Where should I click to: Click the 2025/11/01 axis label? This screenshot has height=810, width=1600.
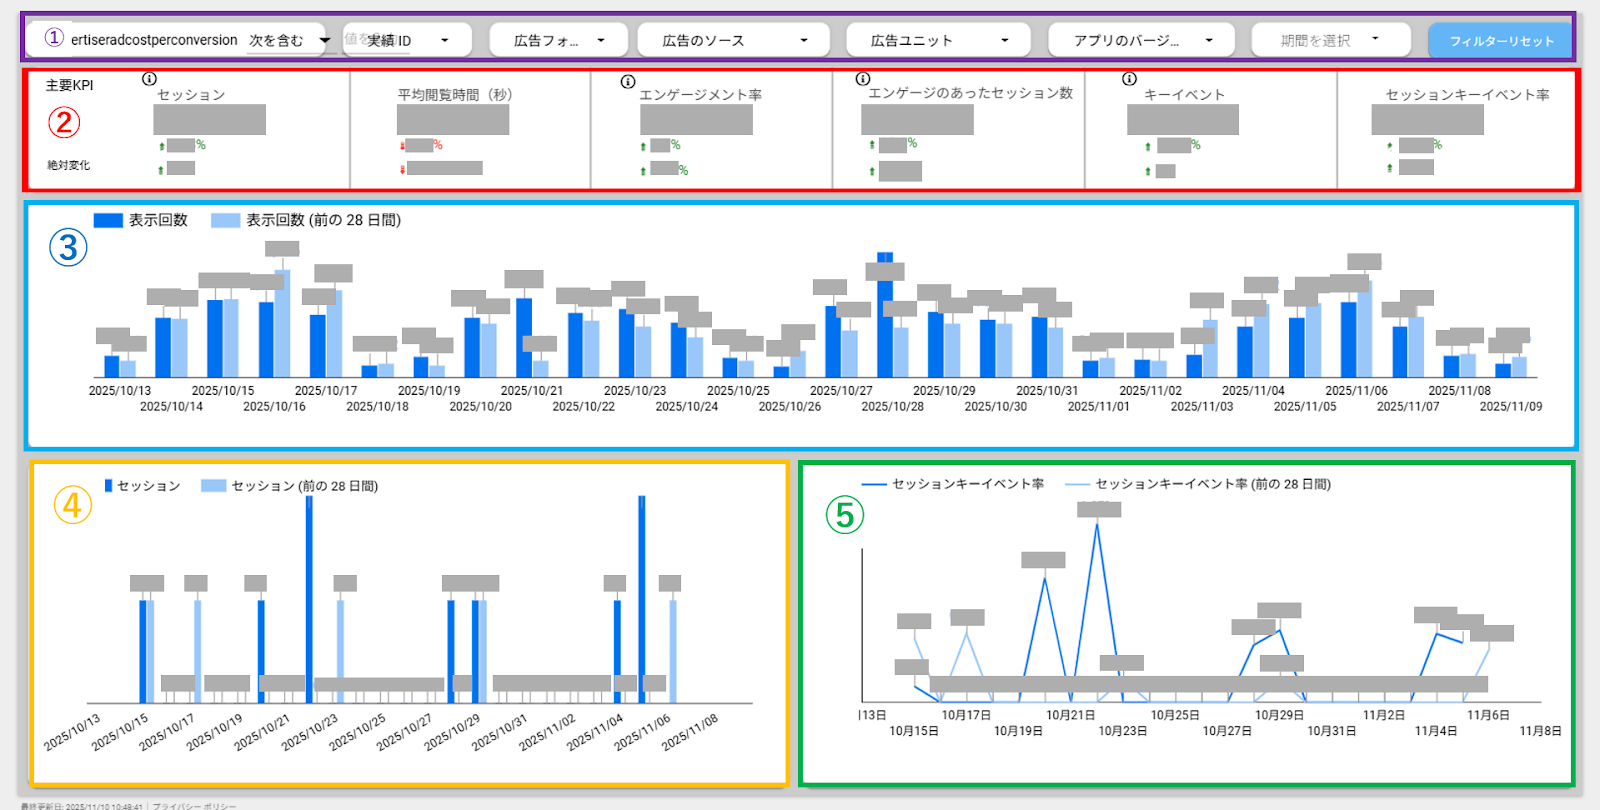[x=1099, y=407]
